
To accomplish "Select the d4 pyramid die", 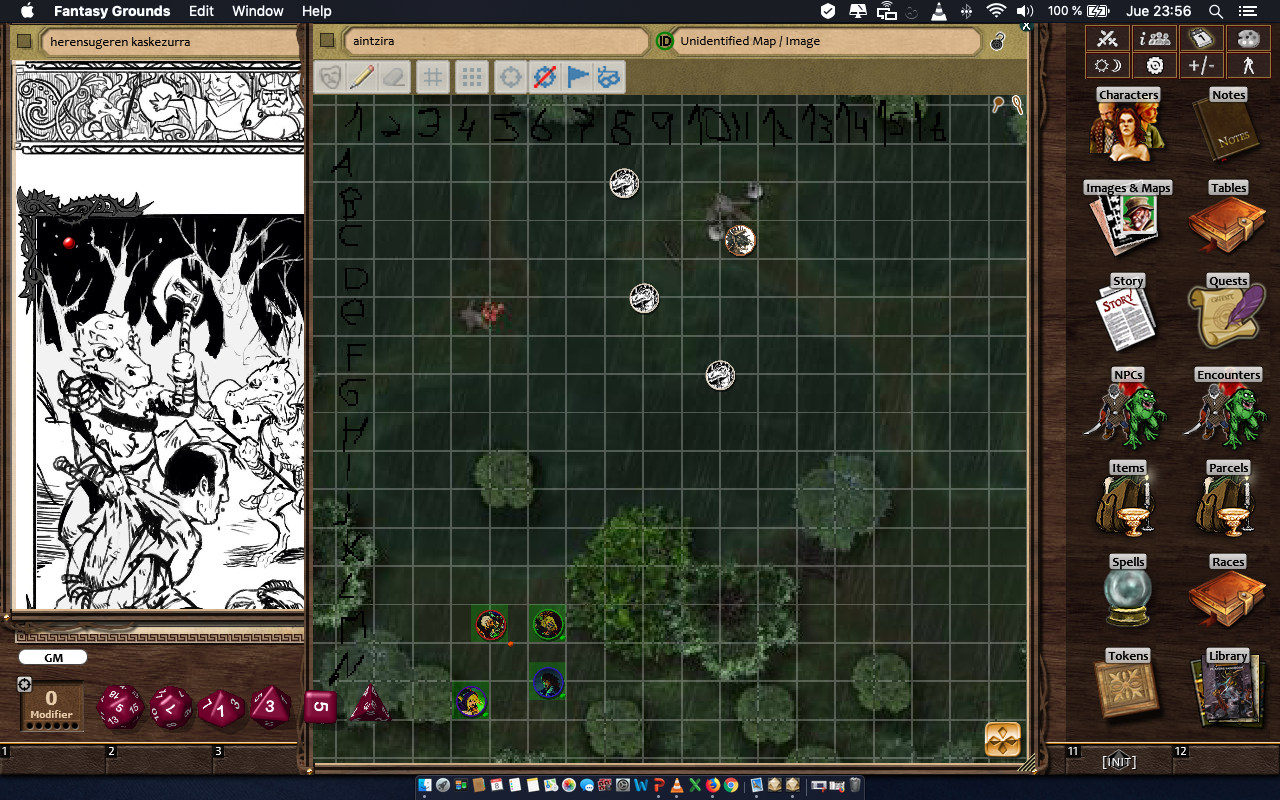I will [x=369, y=704].
